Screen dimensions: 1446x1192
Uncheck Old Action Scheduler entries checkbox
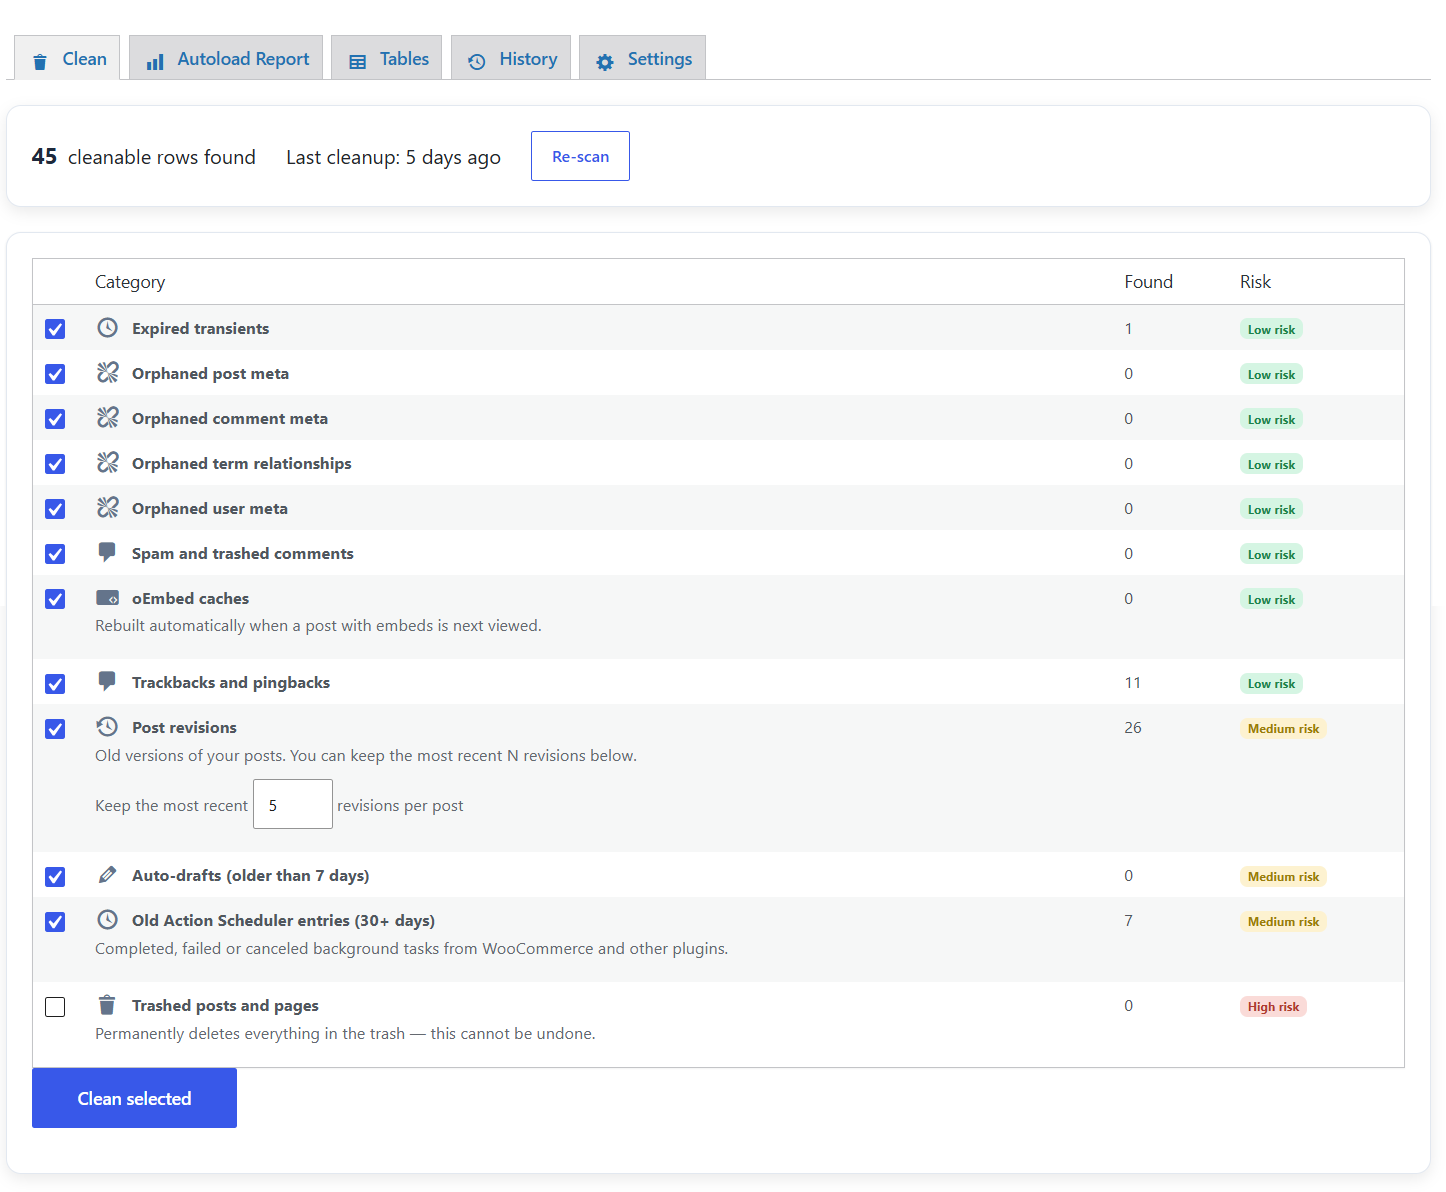tap(55, 922)
